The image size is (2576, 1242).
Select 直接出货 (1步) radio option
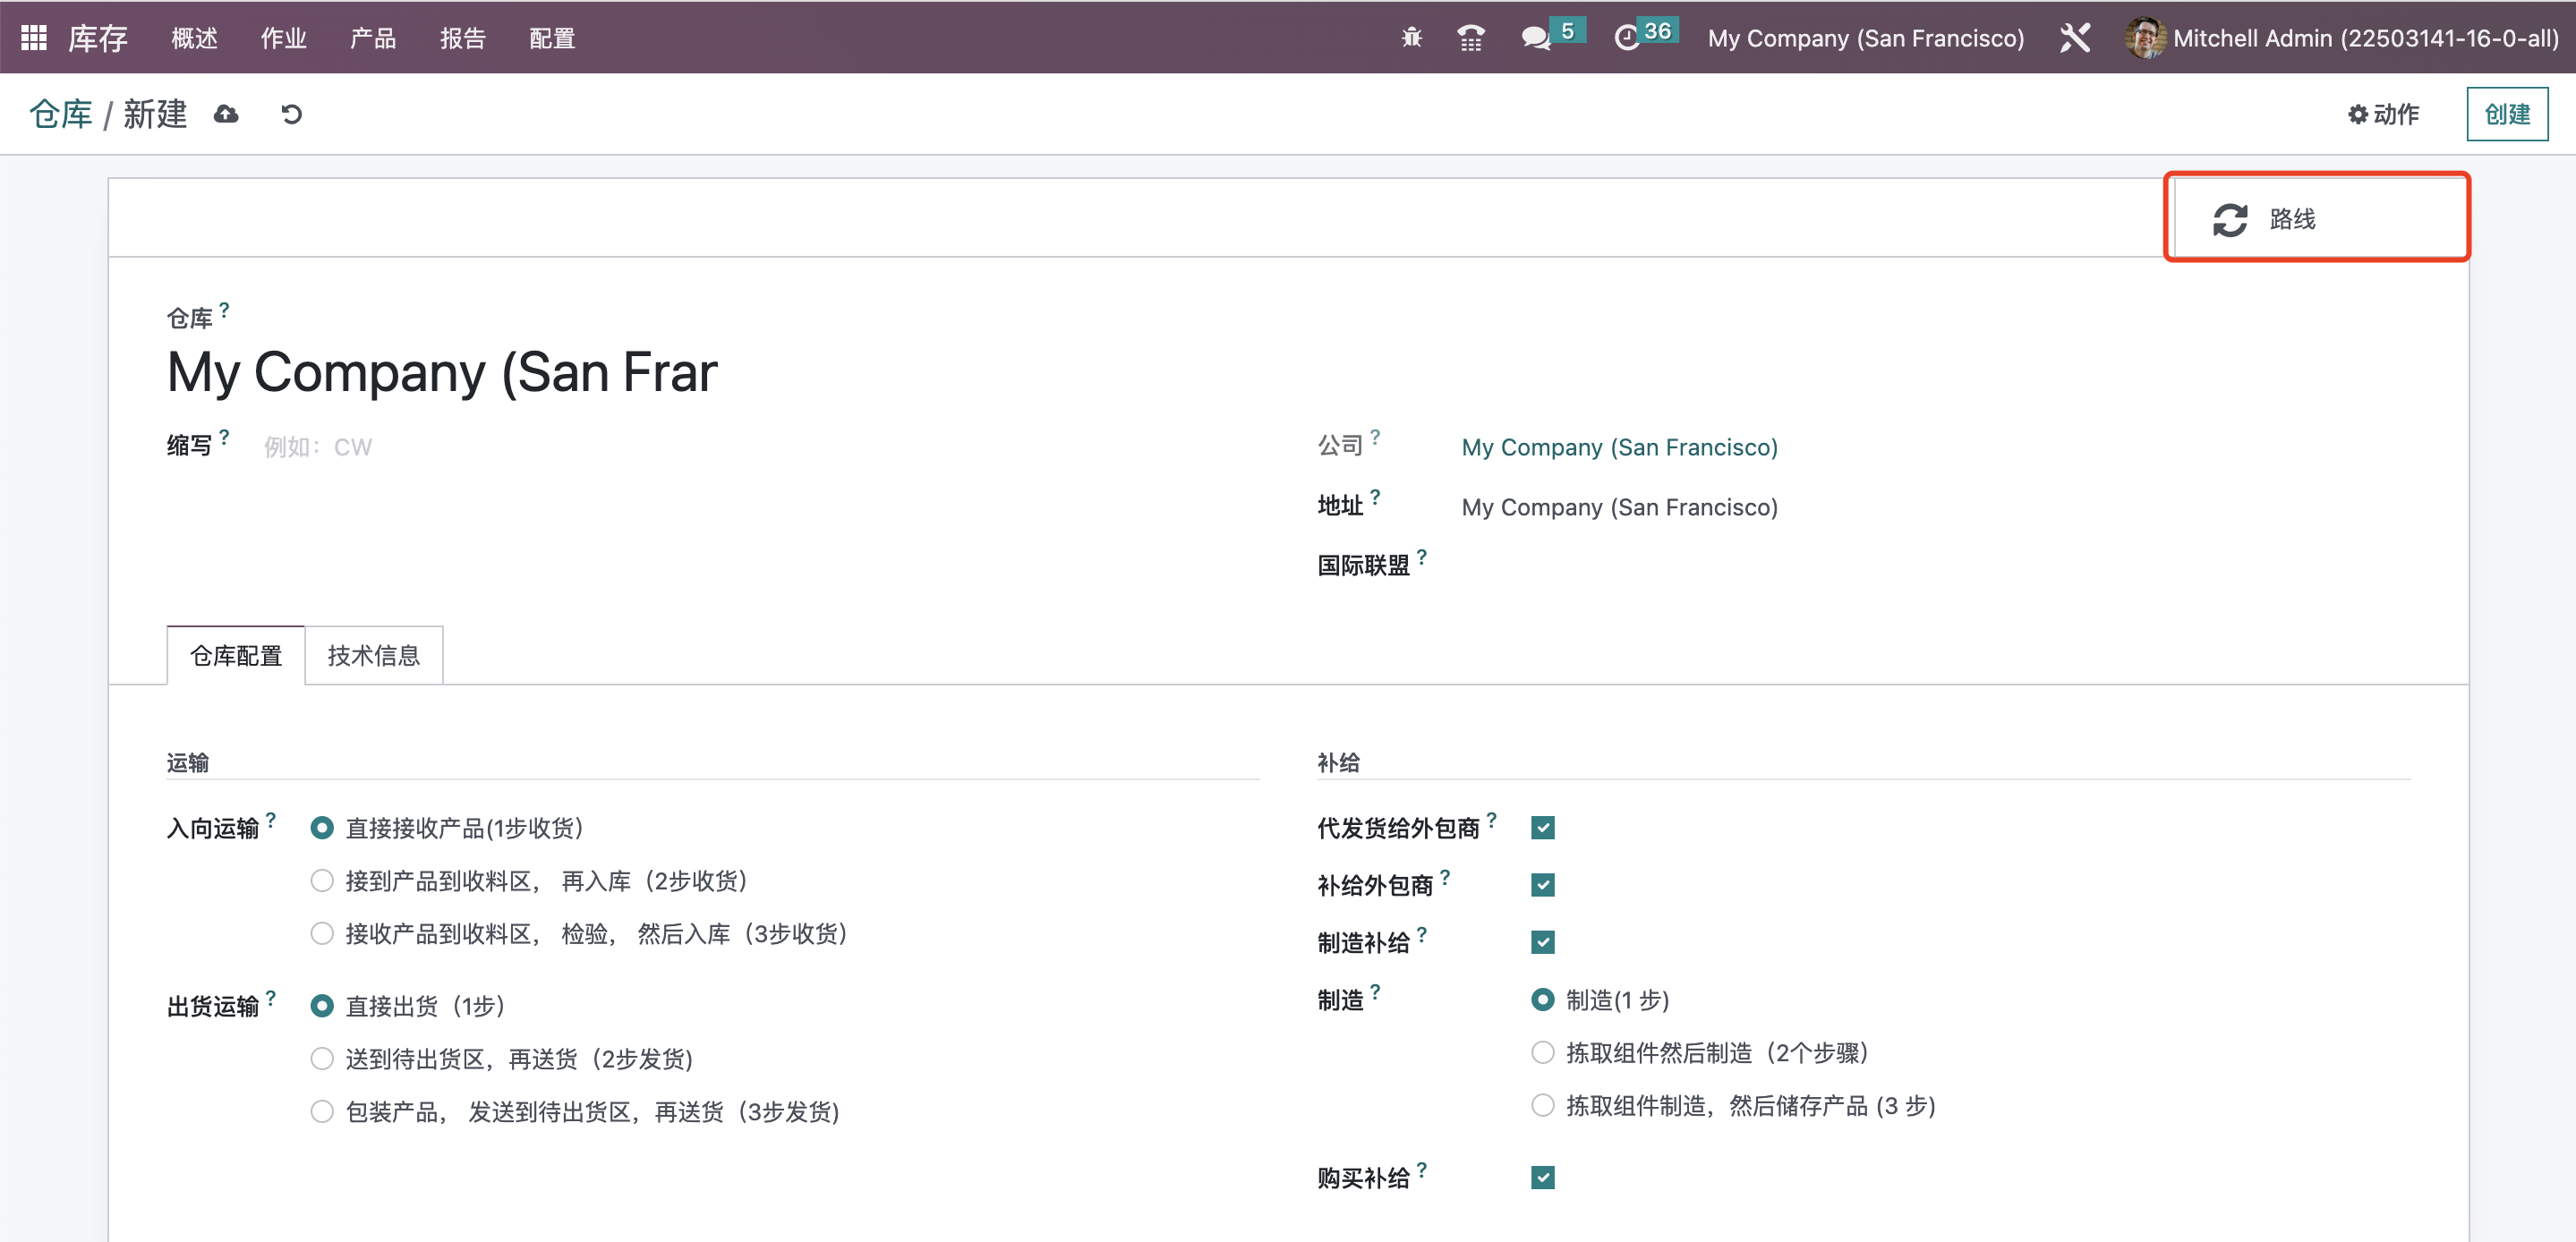coord(321,1006)
